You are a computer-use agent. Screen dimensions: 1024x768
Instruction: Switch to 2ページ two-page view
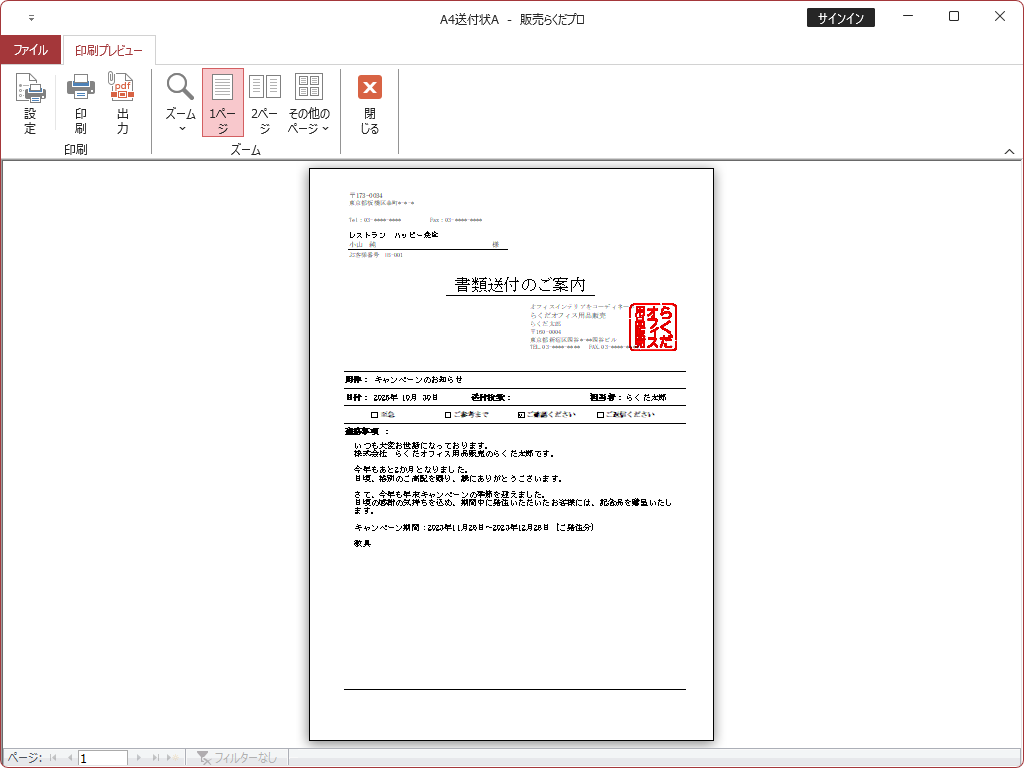pyautogui.click(x=265, y=103)
